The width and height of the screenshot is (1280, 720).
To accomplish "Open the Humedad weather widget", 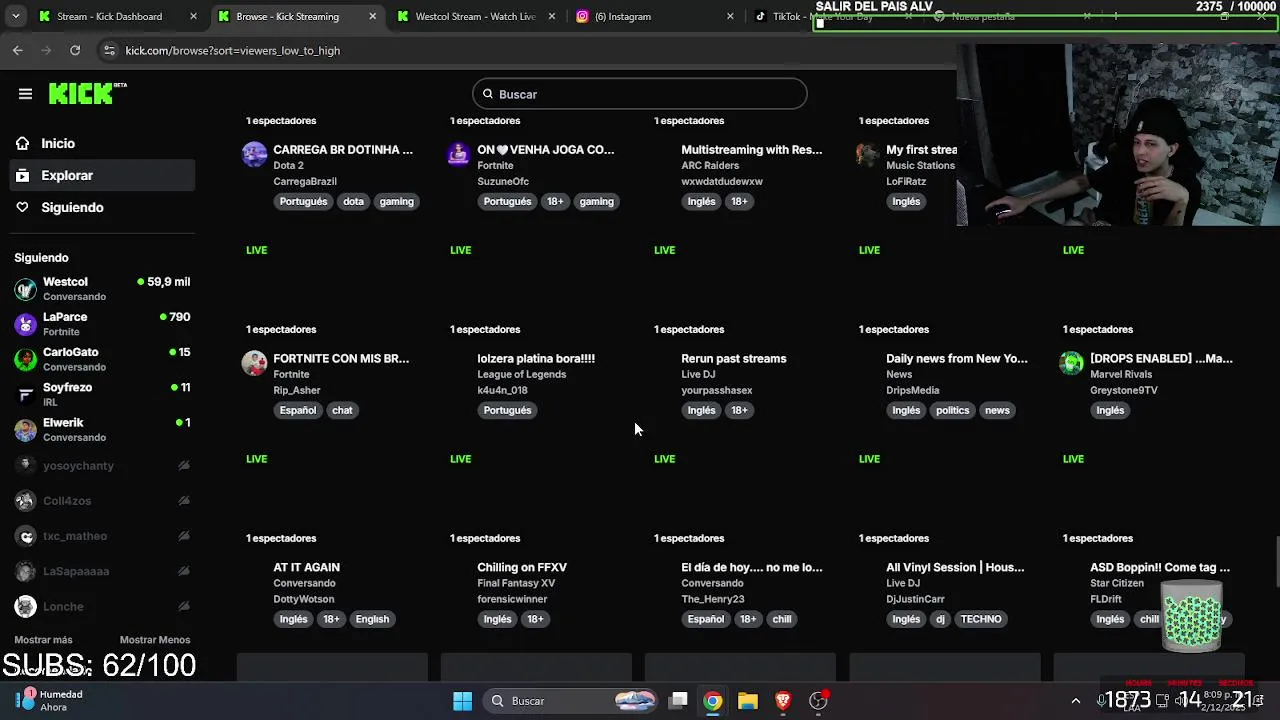I will pos(52,700).
